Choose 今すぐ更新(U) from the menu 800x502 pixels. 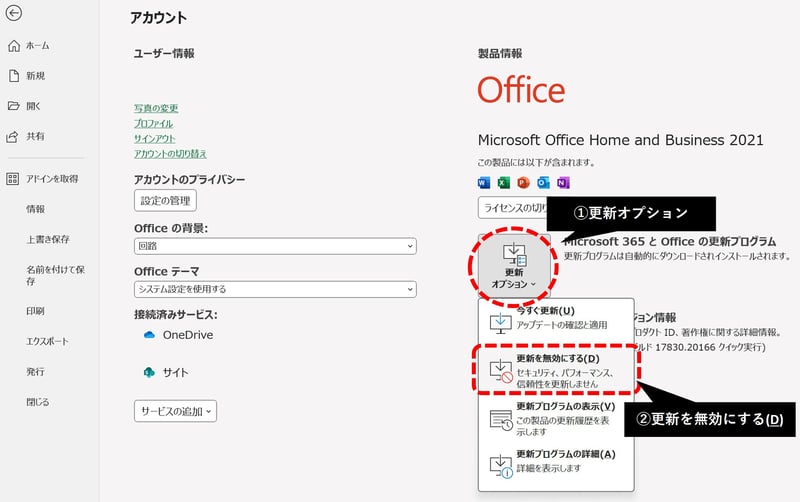pyautogui.click(x=556, y=321)
